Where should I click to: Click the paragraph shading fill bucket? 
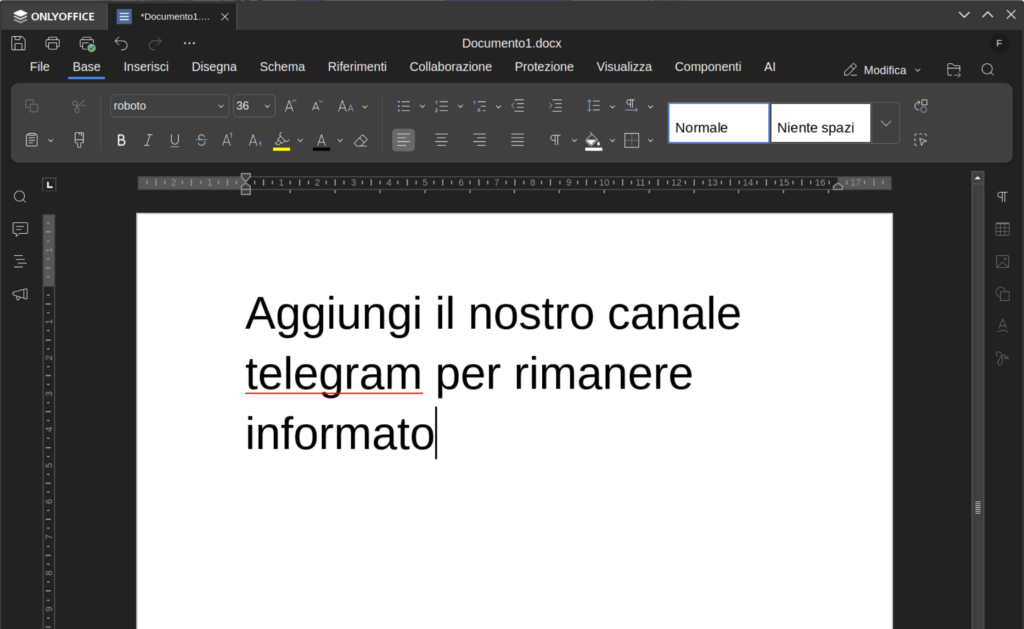(593, 140)
